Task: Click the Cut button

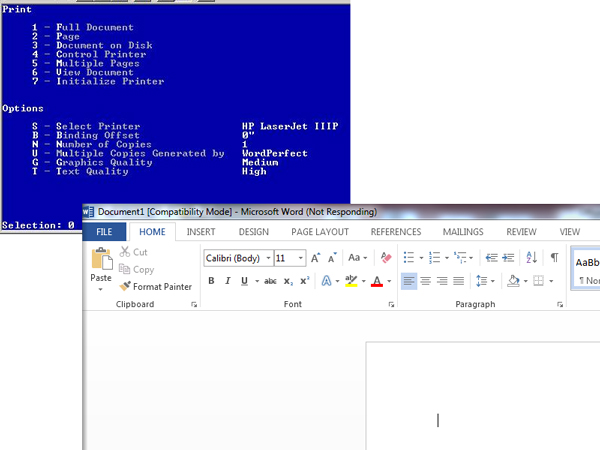Action: click(x=133, y=253)
